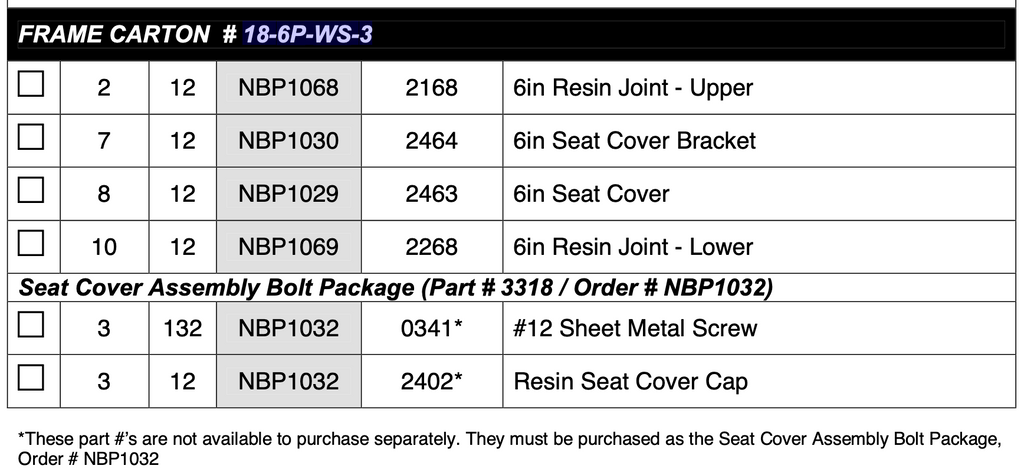Select the "6in Seat Cover" description text
The height and width of the screenshot is (472, 1024).
[x=591, y=194]
